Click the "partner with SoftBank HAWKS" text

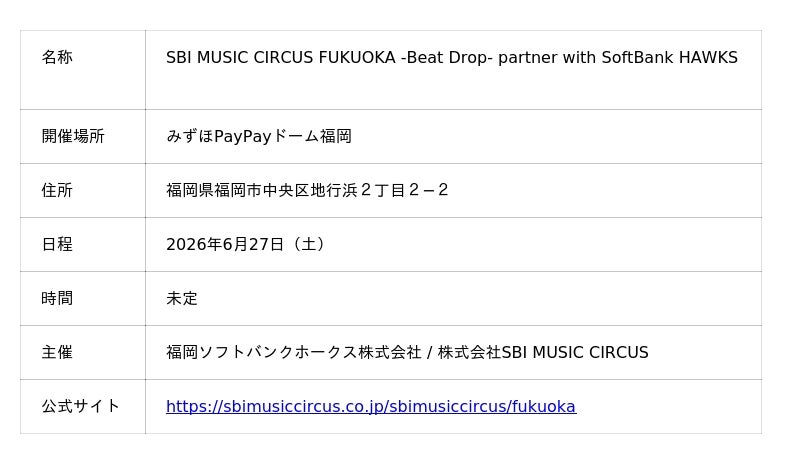point(618,58)
